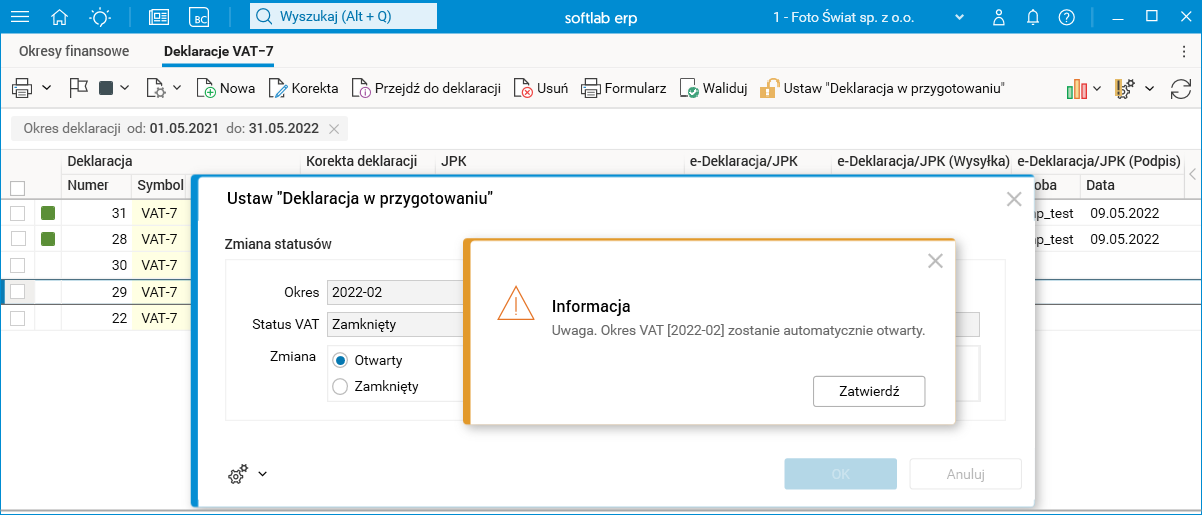Click the home icon in the title bar

coord(60,17)
